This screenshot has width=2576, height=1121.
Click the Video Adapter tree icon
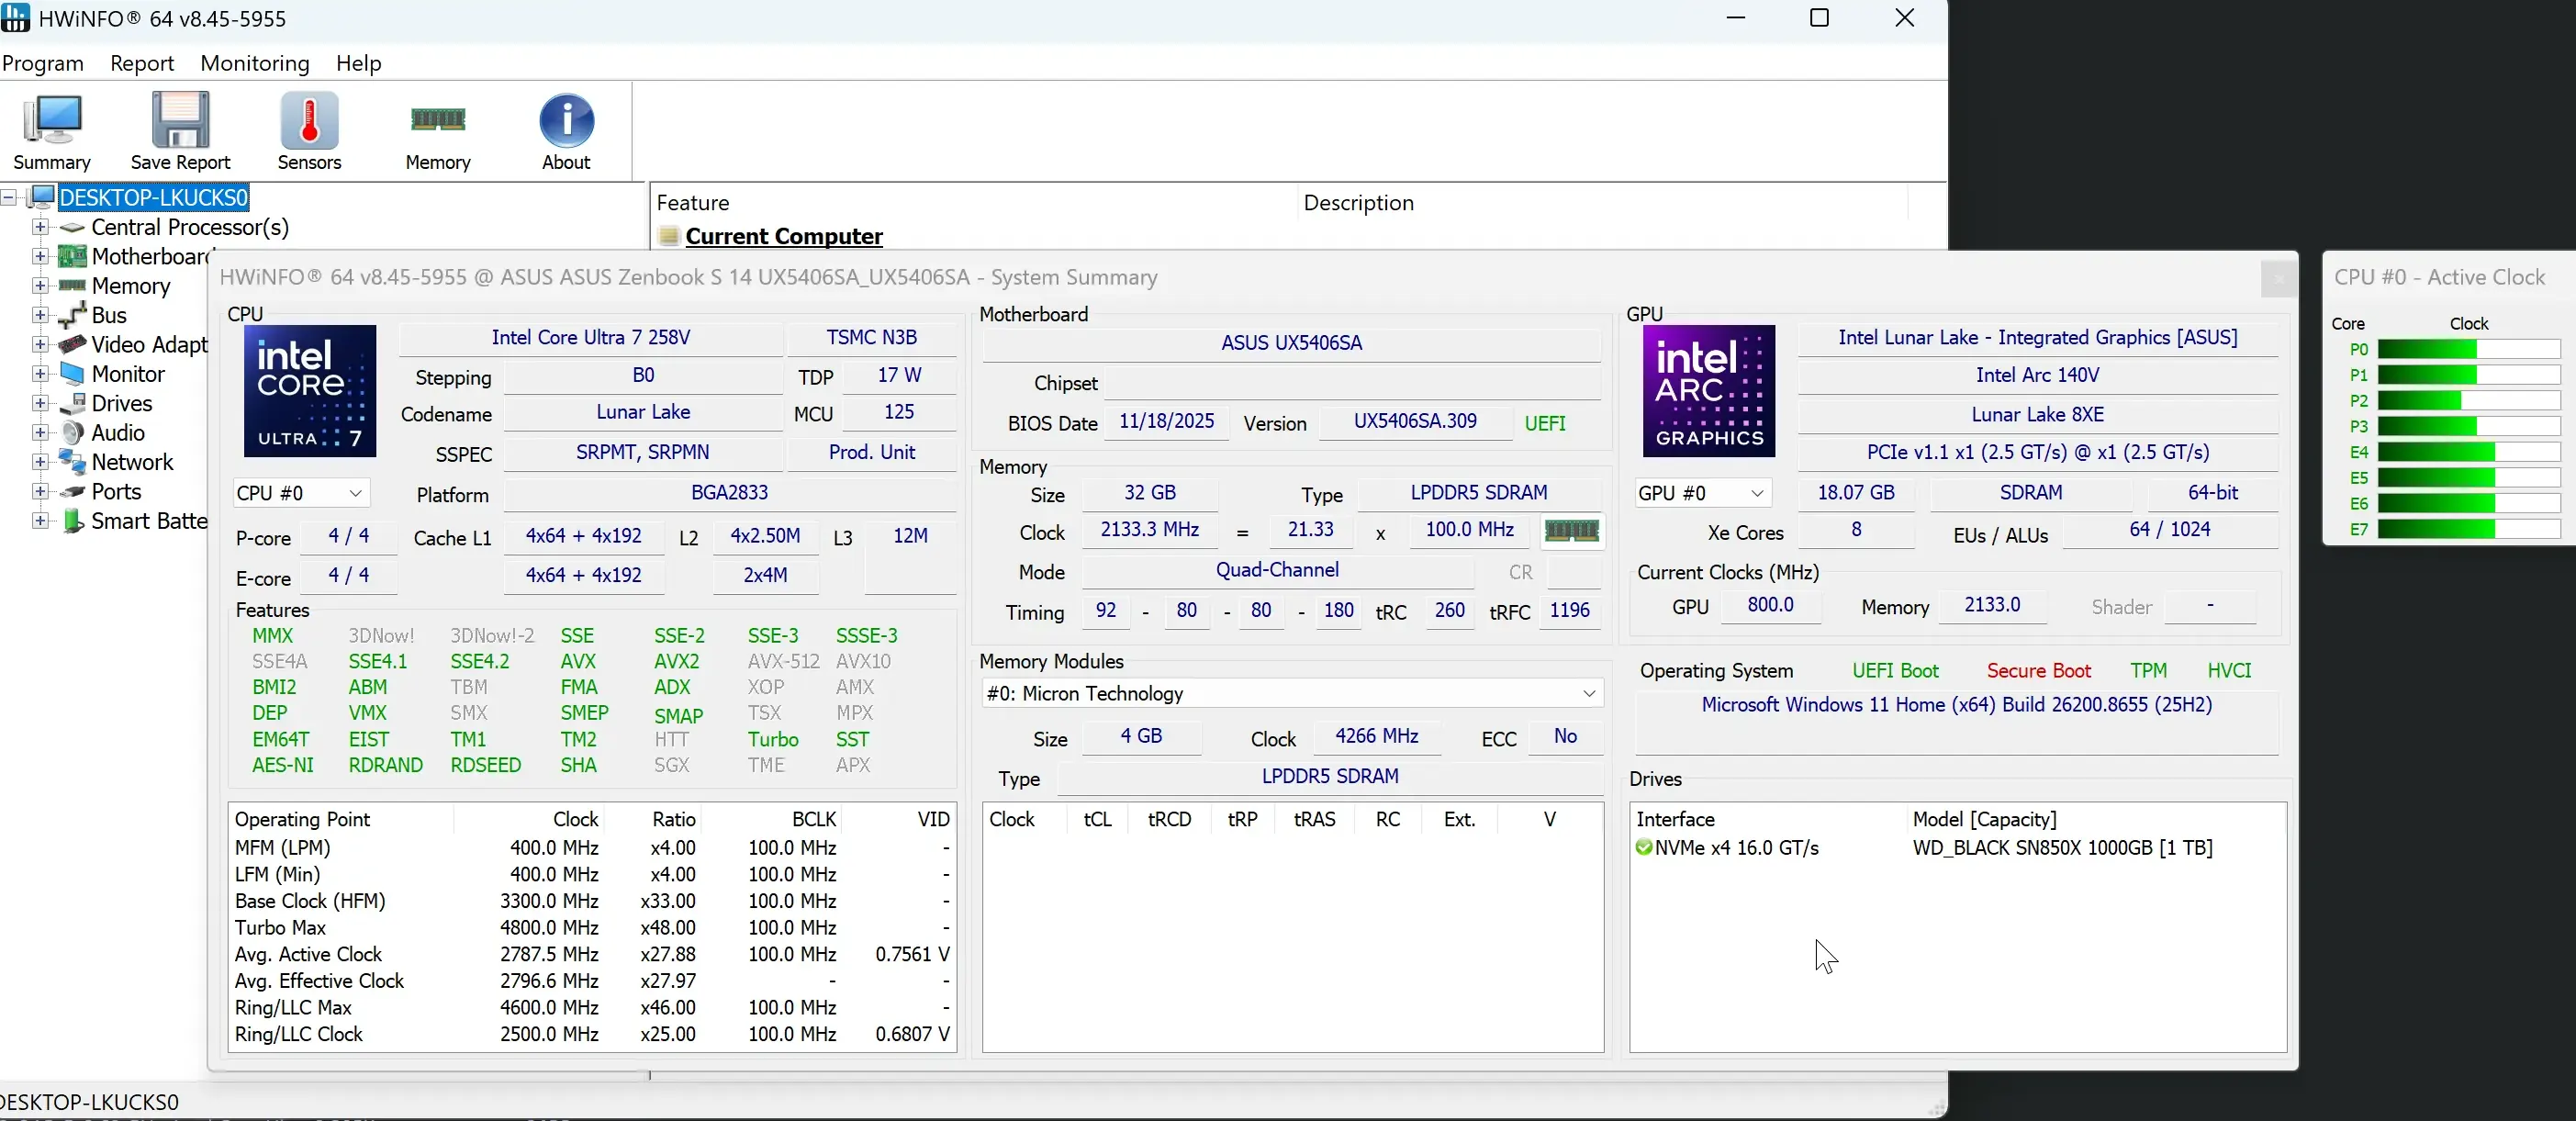click(x=72, y=345)
